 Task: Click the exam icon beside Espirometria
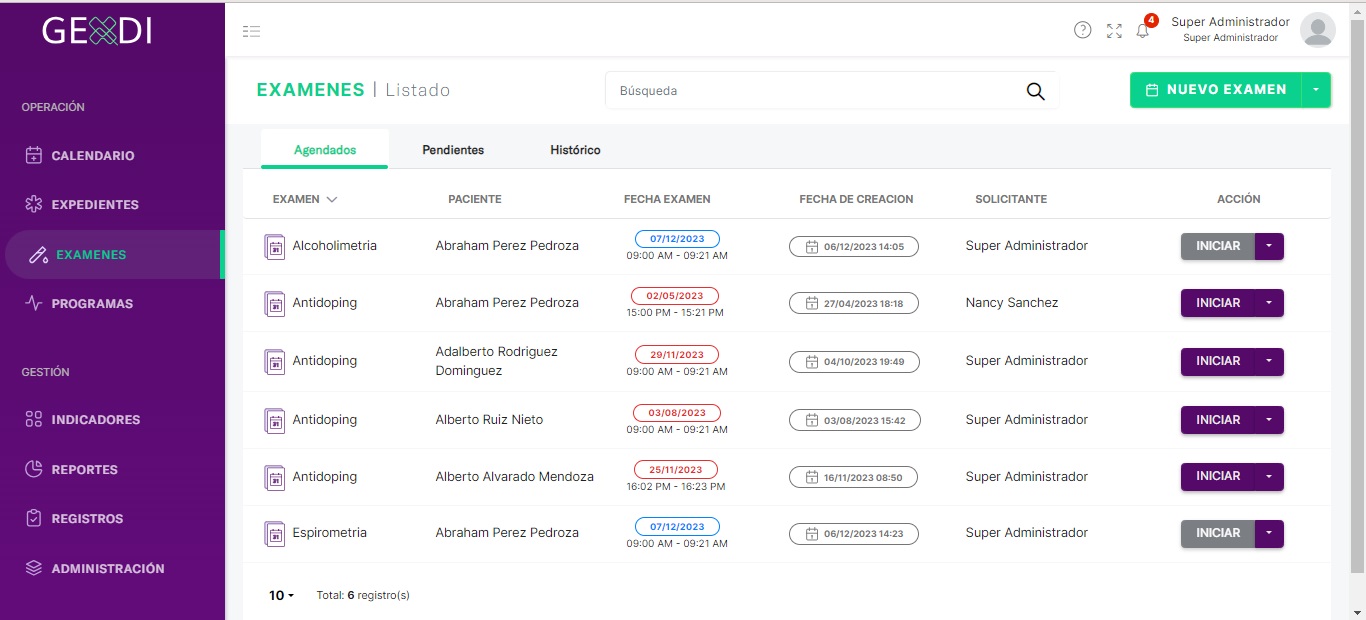[x=274, y=533]
